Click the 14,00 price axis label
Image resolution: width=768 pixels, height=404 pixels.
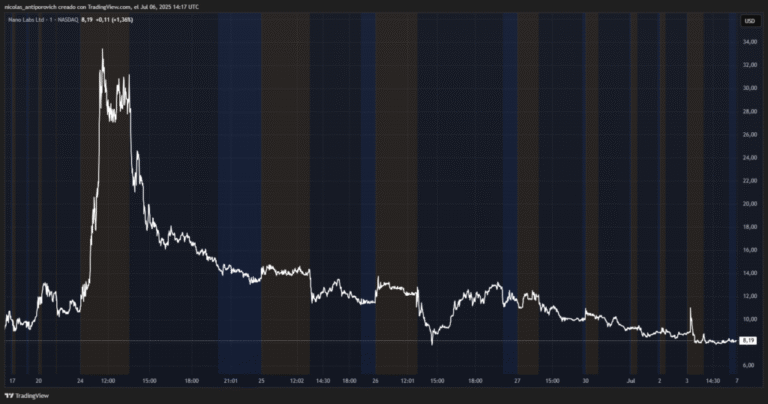point(750,273)
